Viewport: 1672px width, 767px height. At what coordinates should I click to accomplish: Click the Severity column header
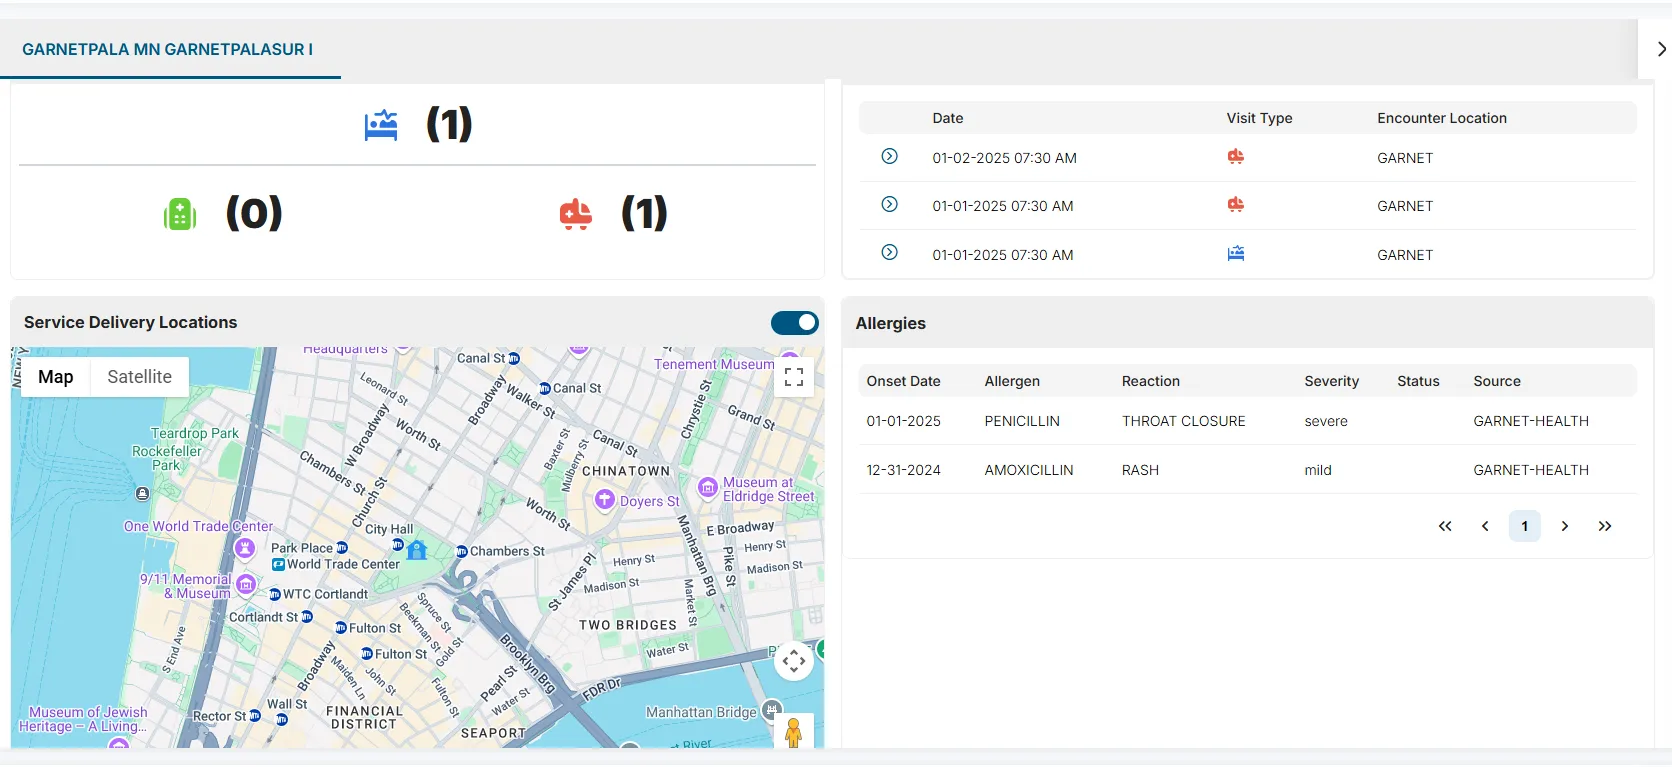coord(1332,381)
